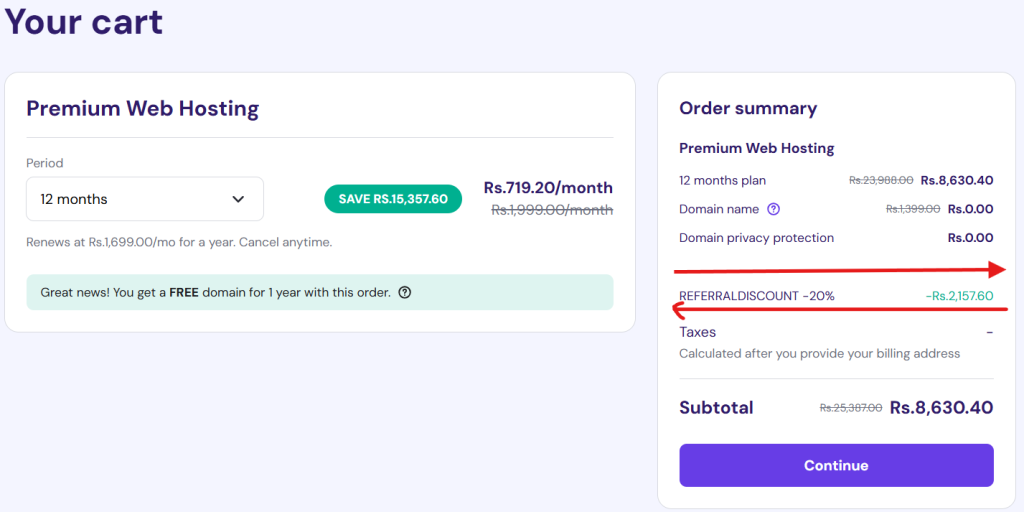Click the Taxes row label

697,332
